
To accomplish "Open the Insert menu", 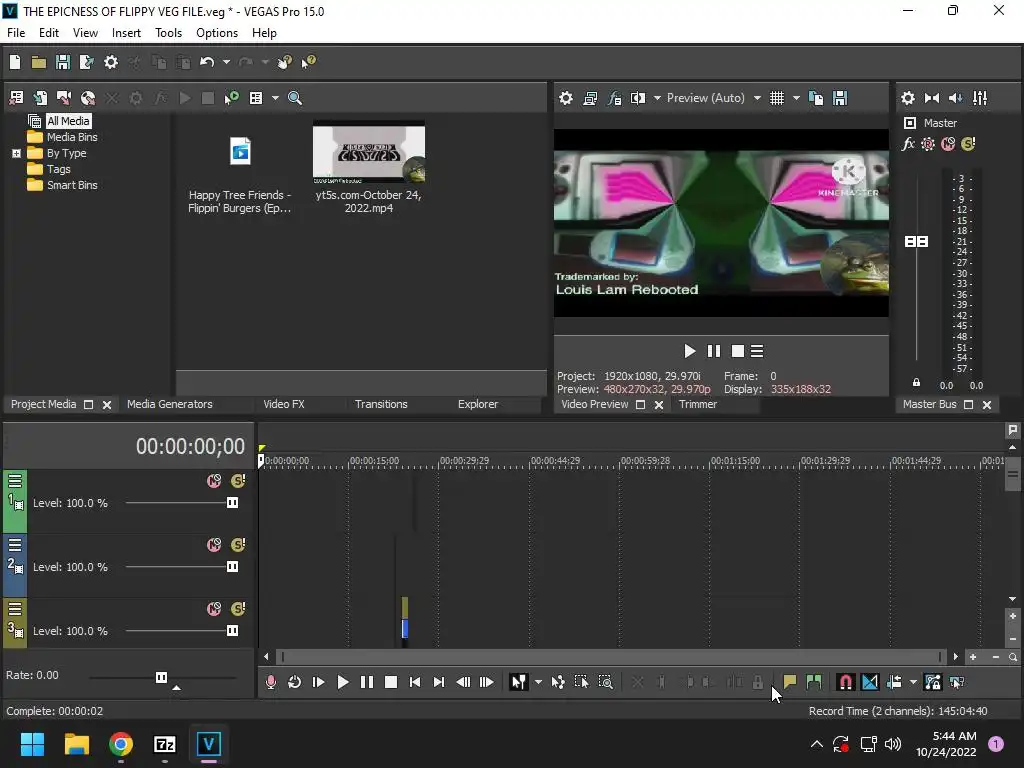I will click(x=126, y=33).
